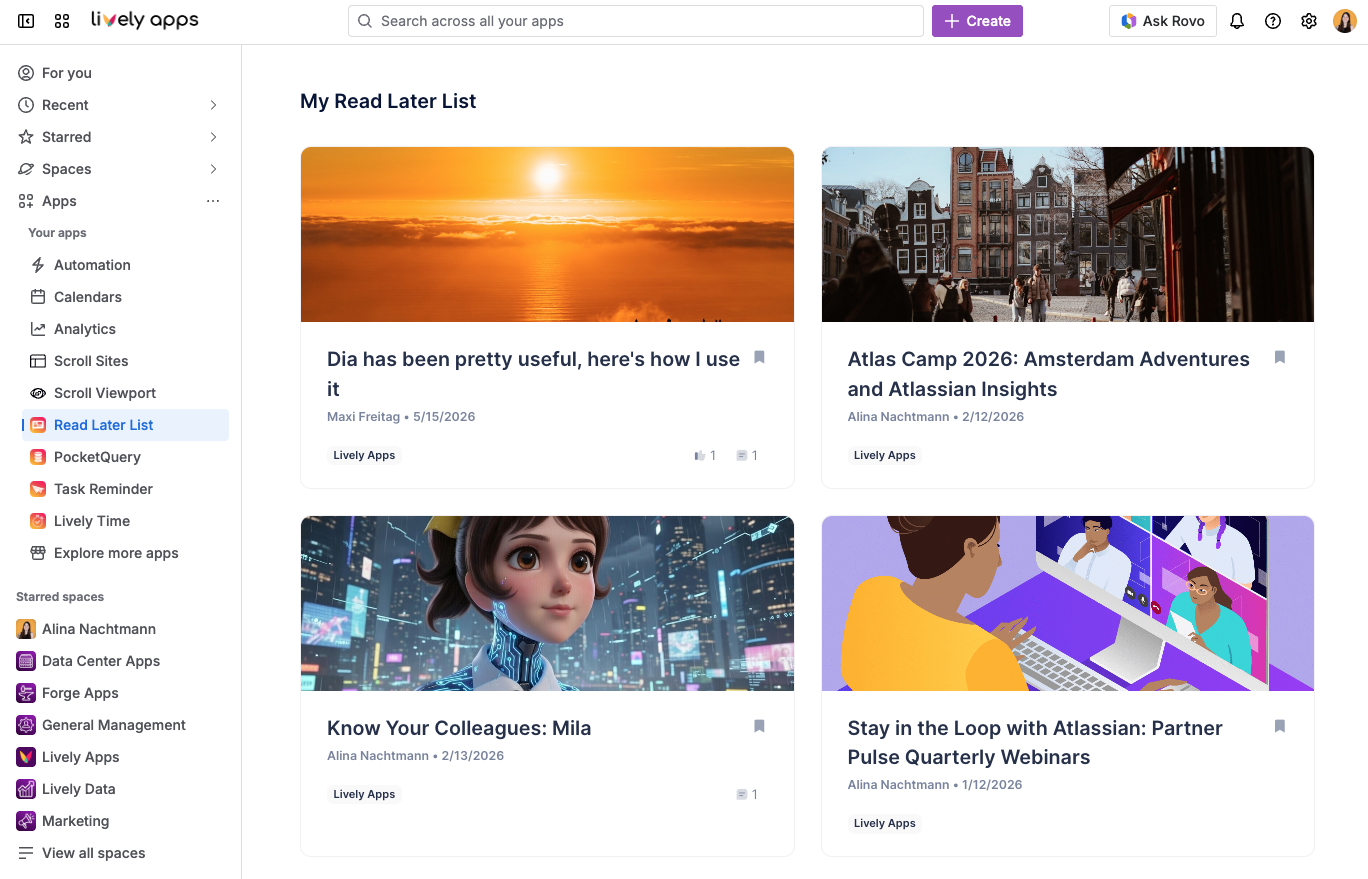Click the Explore more apps icon
The width and height of the screenshot is (1368, 879).
coord(38,553)
